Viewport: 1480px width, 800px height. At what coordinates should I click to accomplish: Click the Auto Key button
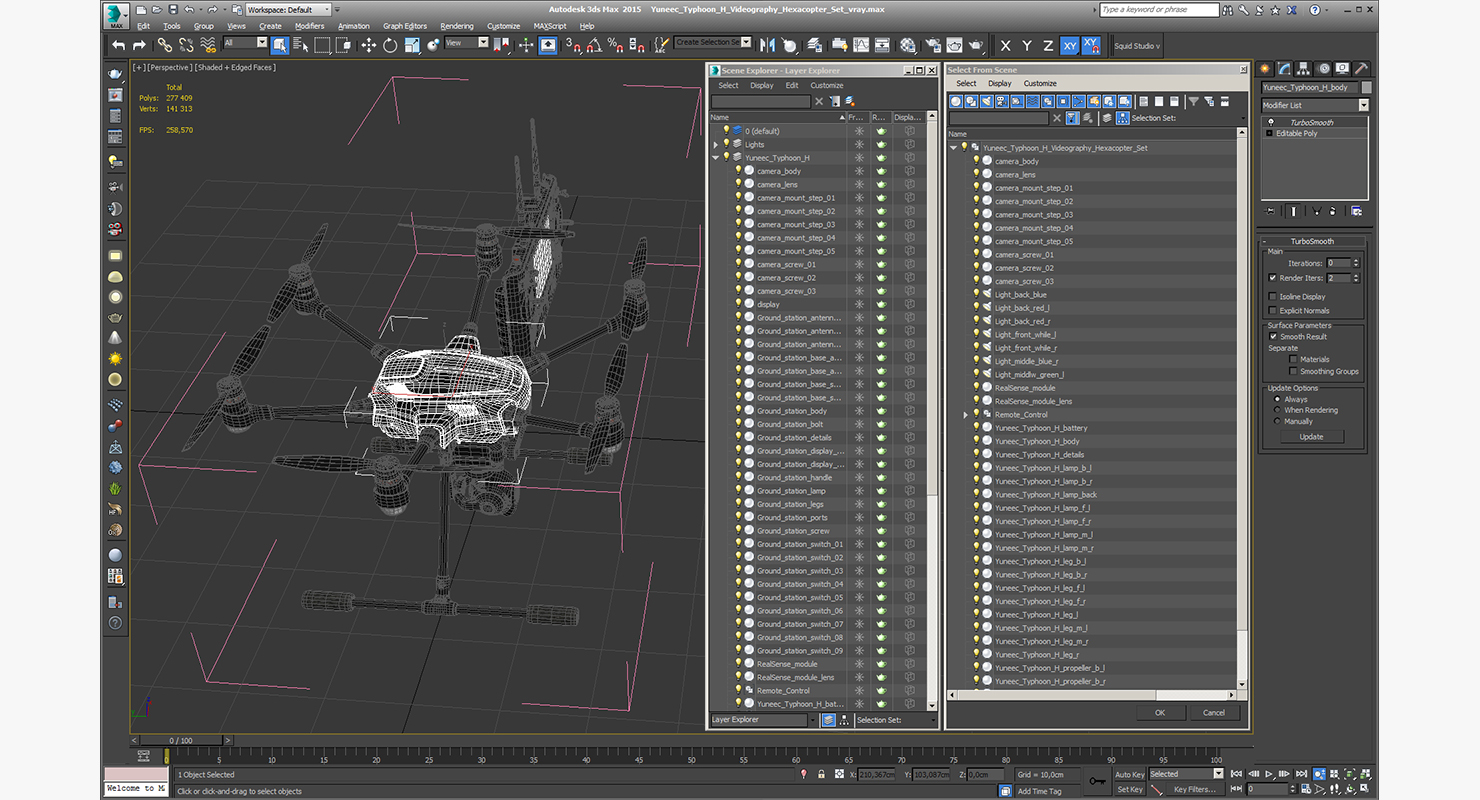(x=1129, y=775)
